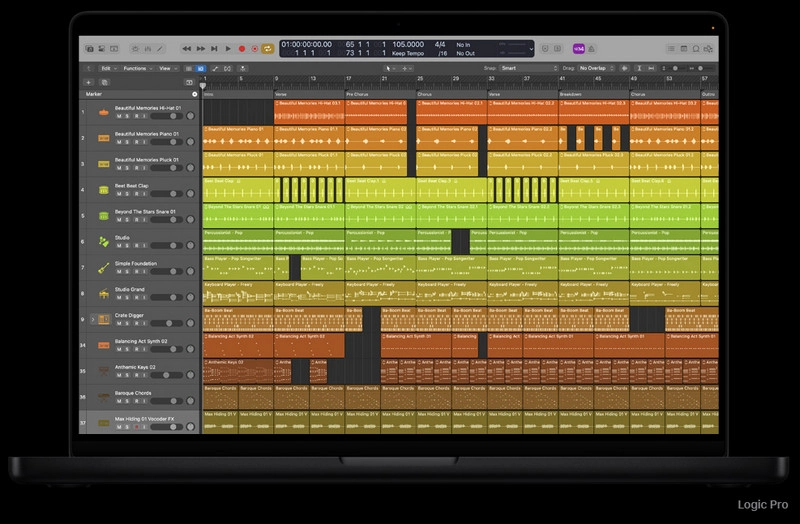The height and width of the screenshot is (524, 800).
Task: Expand the Crate Digger track stack
Action: (93, 320)
